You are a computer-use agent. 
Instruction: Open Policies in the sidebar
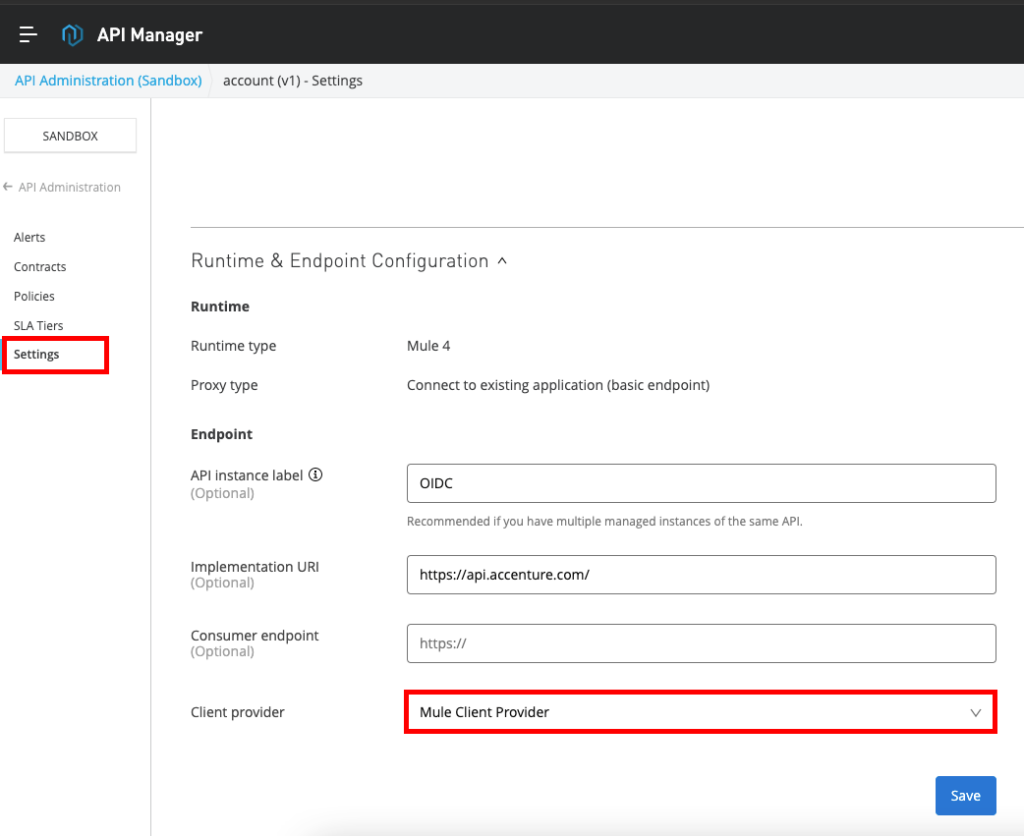[34, 296]
